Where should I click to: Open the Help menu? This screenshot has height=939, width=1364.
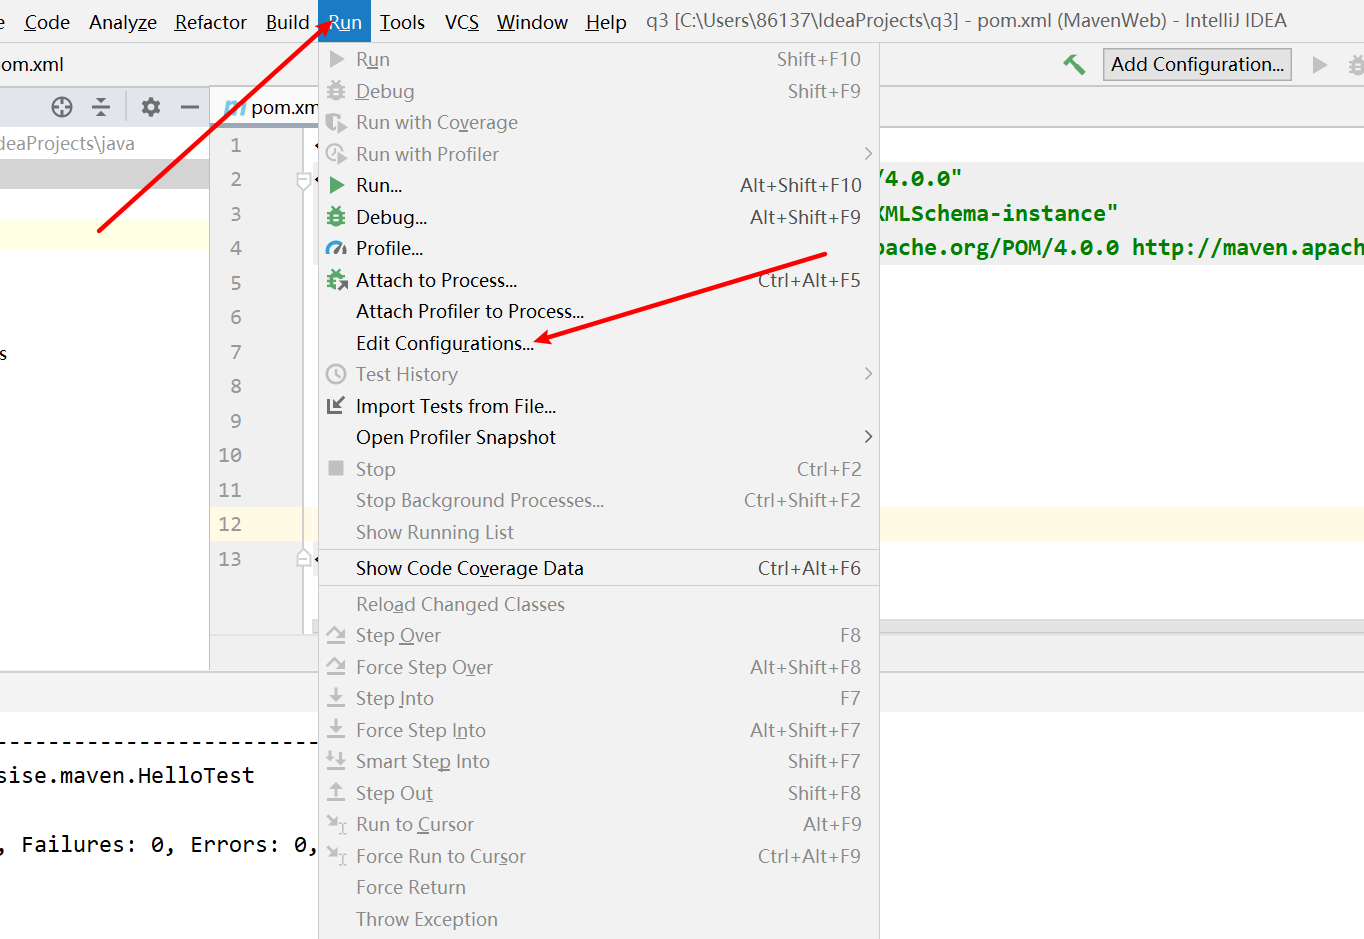(606, 22)
